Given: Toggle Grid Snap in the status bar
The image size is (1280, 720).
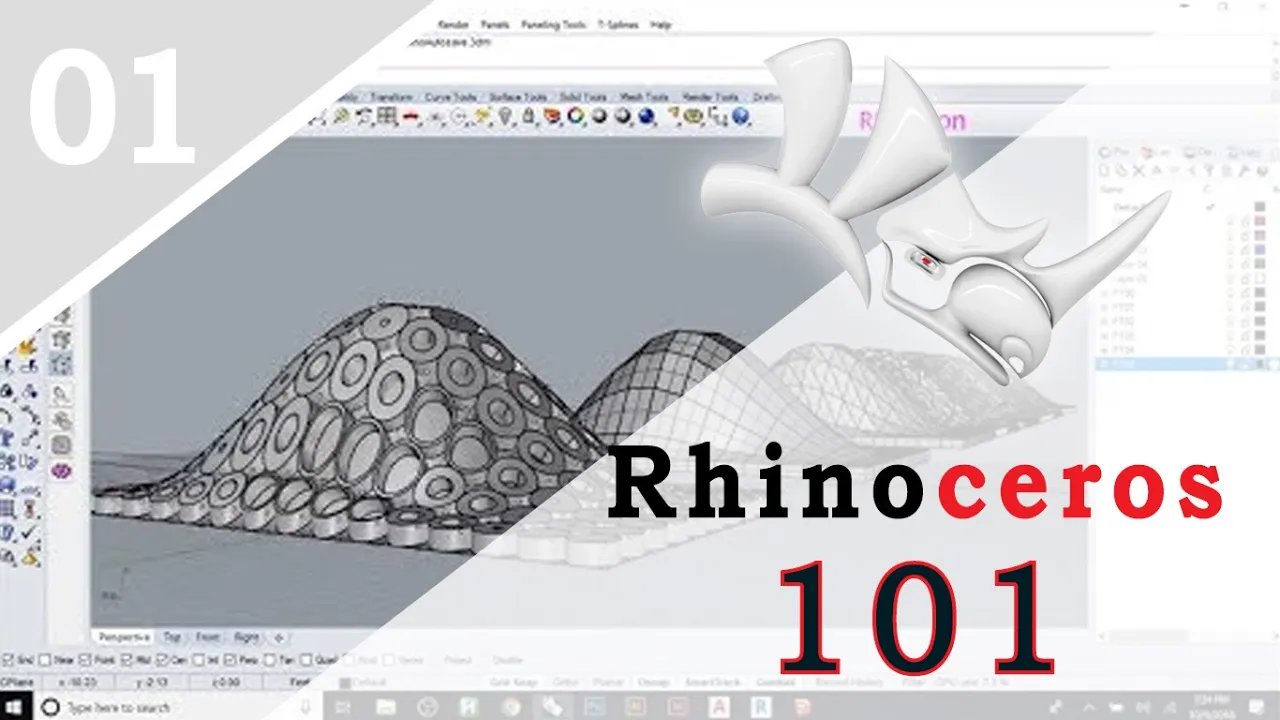Looking at the screenshot, I should pos(516,682).
